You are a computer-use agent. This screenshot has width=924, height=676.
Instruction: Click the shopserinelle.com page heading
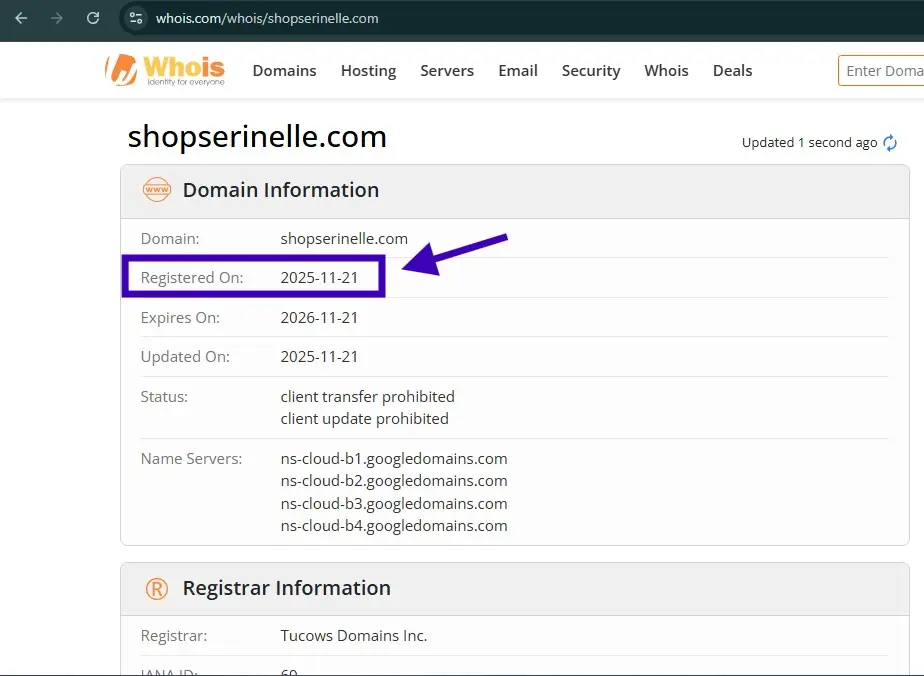[x=257, y=136]
